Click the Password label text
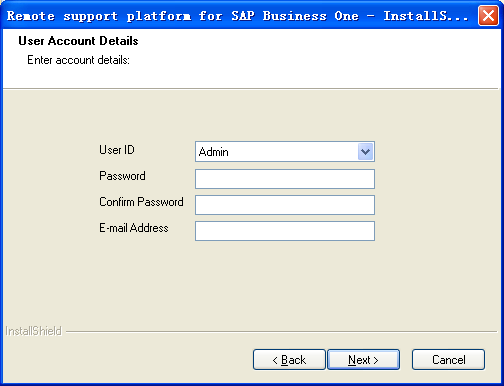Image resolution: width=504 pixels, height=386 pixels. click(122, 176)
